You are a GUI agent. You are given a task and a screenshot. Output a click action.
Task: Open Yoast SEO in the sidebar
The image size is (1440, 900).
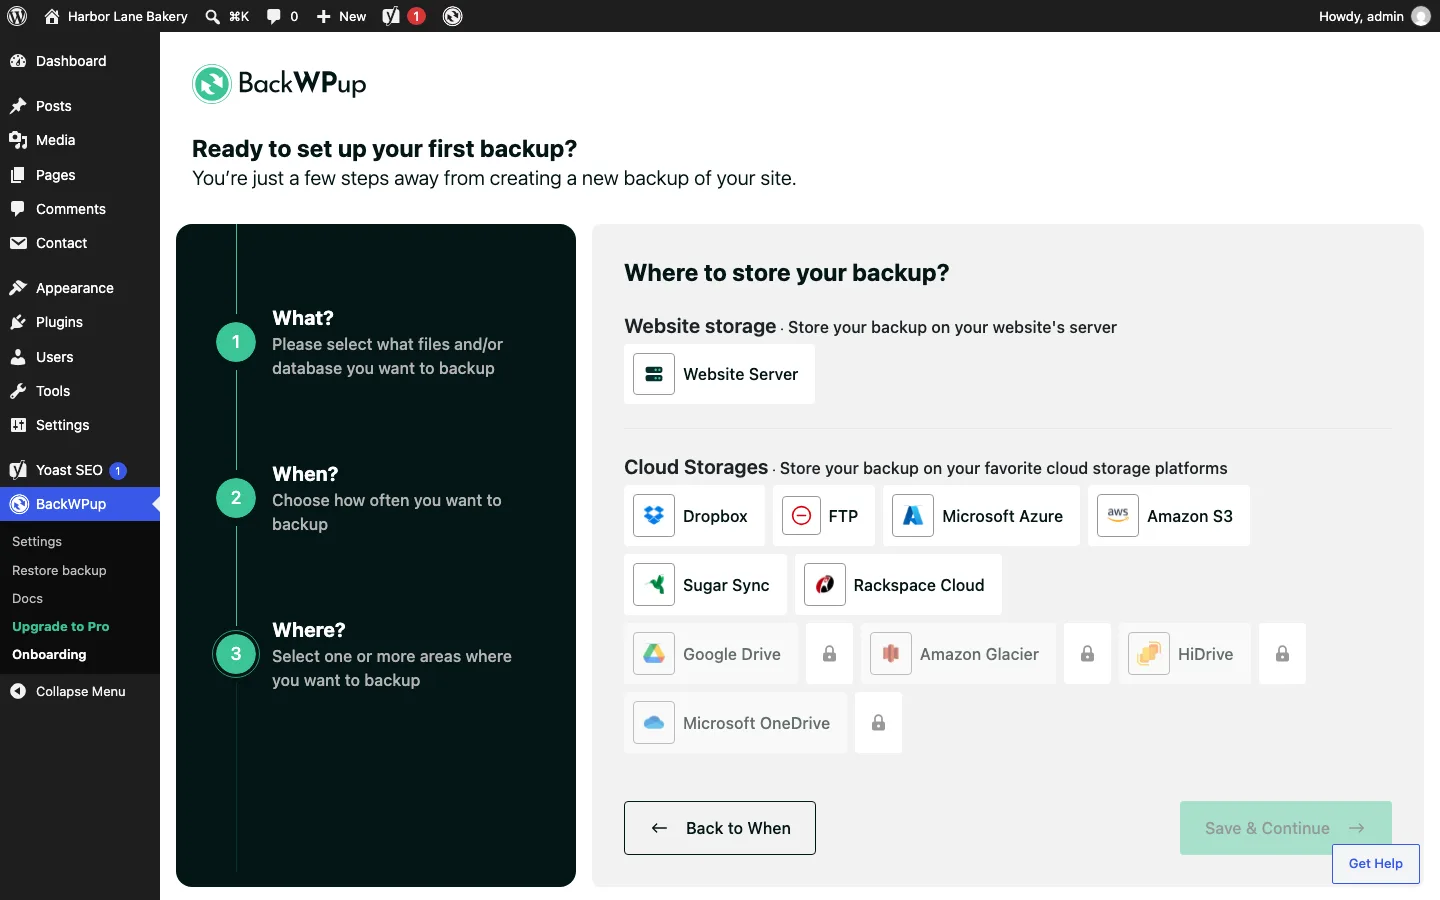(x=80, y=470)
